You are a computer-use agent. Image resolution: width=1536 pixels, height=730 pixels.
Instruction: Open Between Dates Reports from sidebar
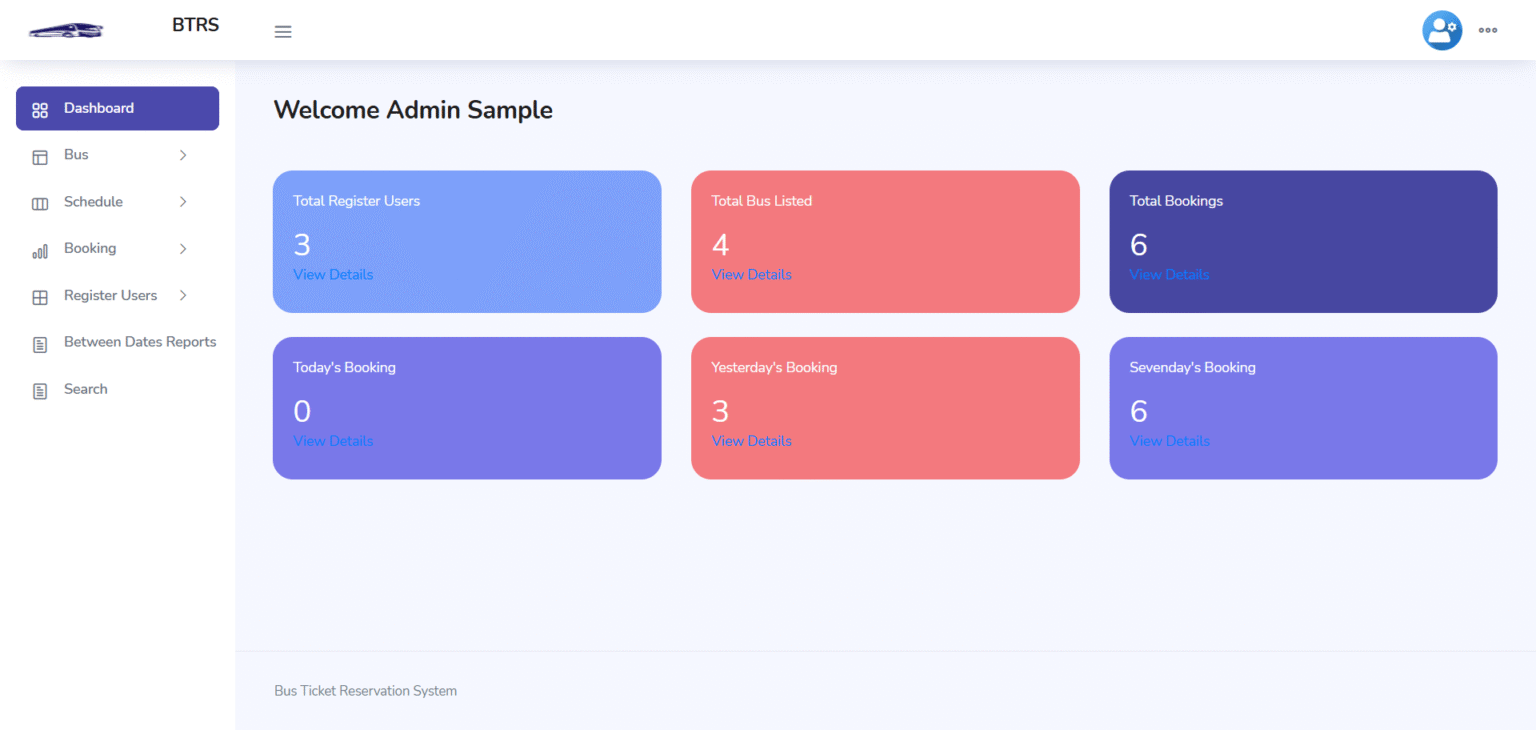tap(140, 342)
